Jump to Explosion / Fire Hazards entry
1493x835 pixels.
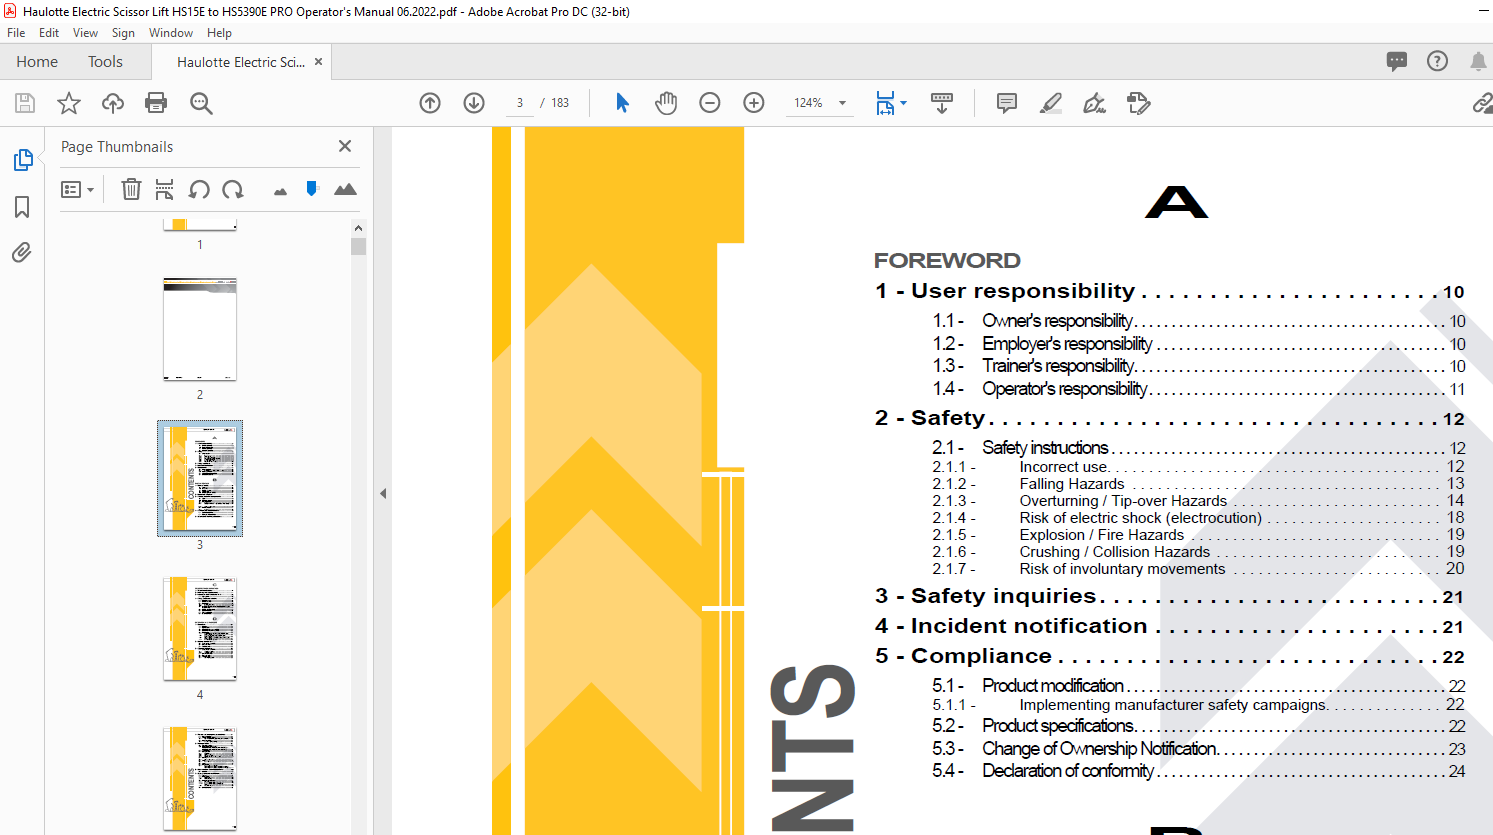(x=1198, y=535)
